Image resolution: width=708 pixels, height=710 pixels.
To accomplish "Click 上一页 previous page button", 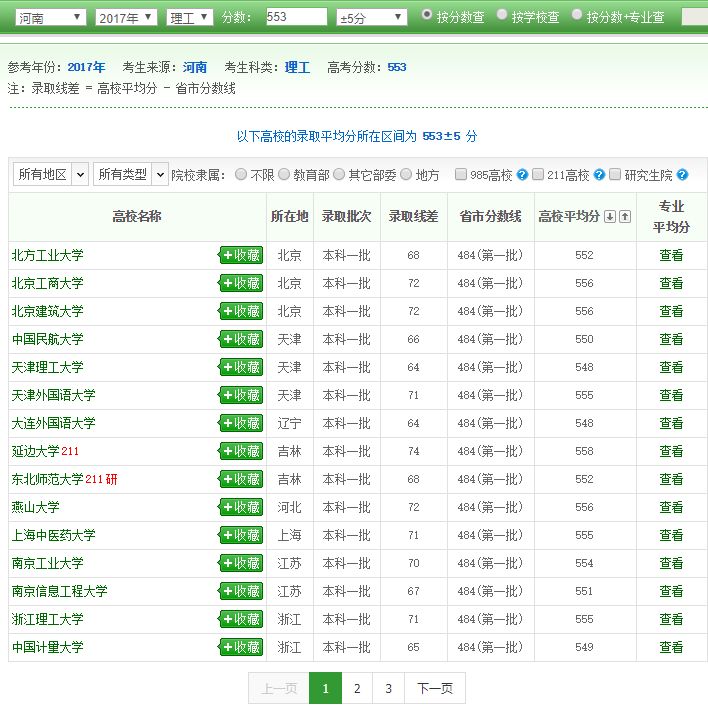I will point(279,688).
